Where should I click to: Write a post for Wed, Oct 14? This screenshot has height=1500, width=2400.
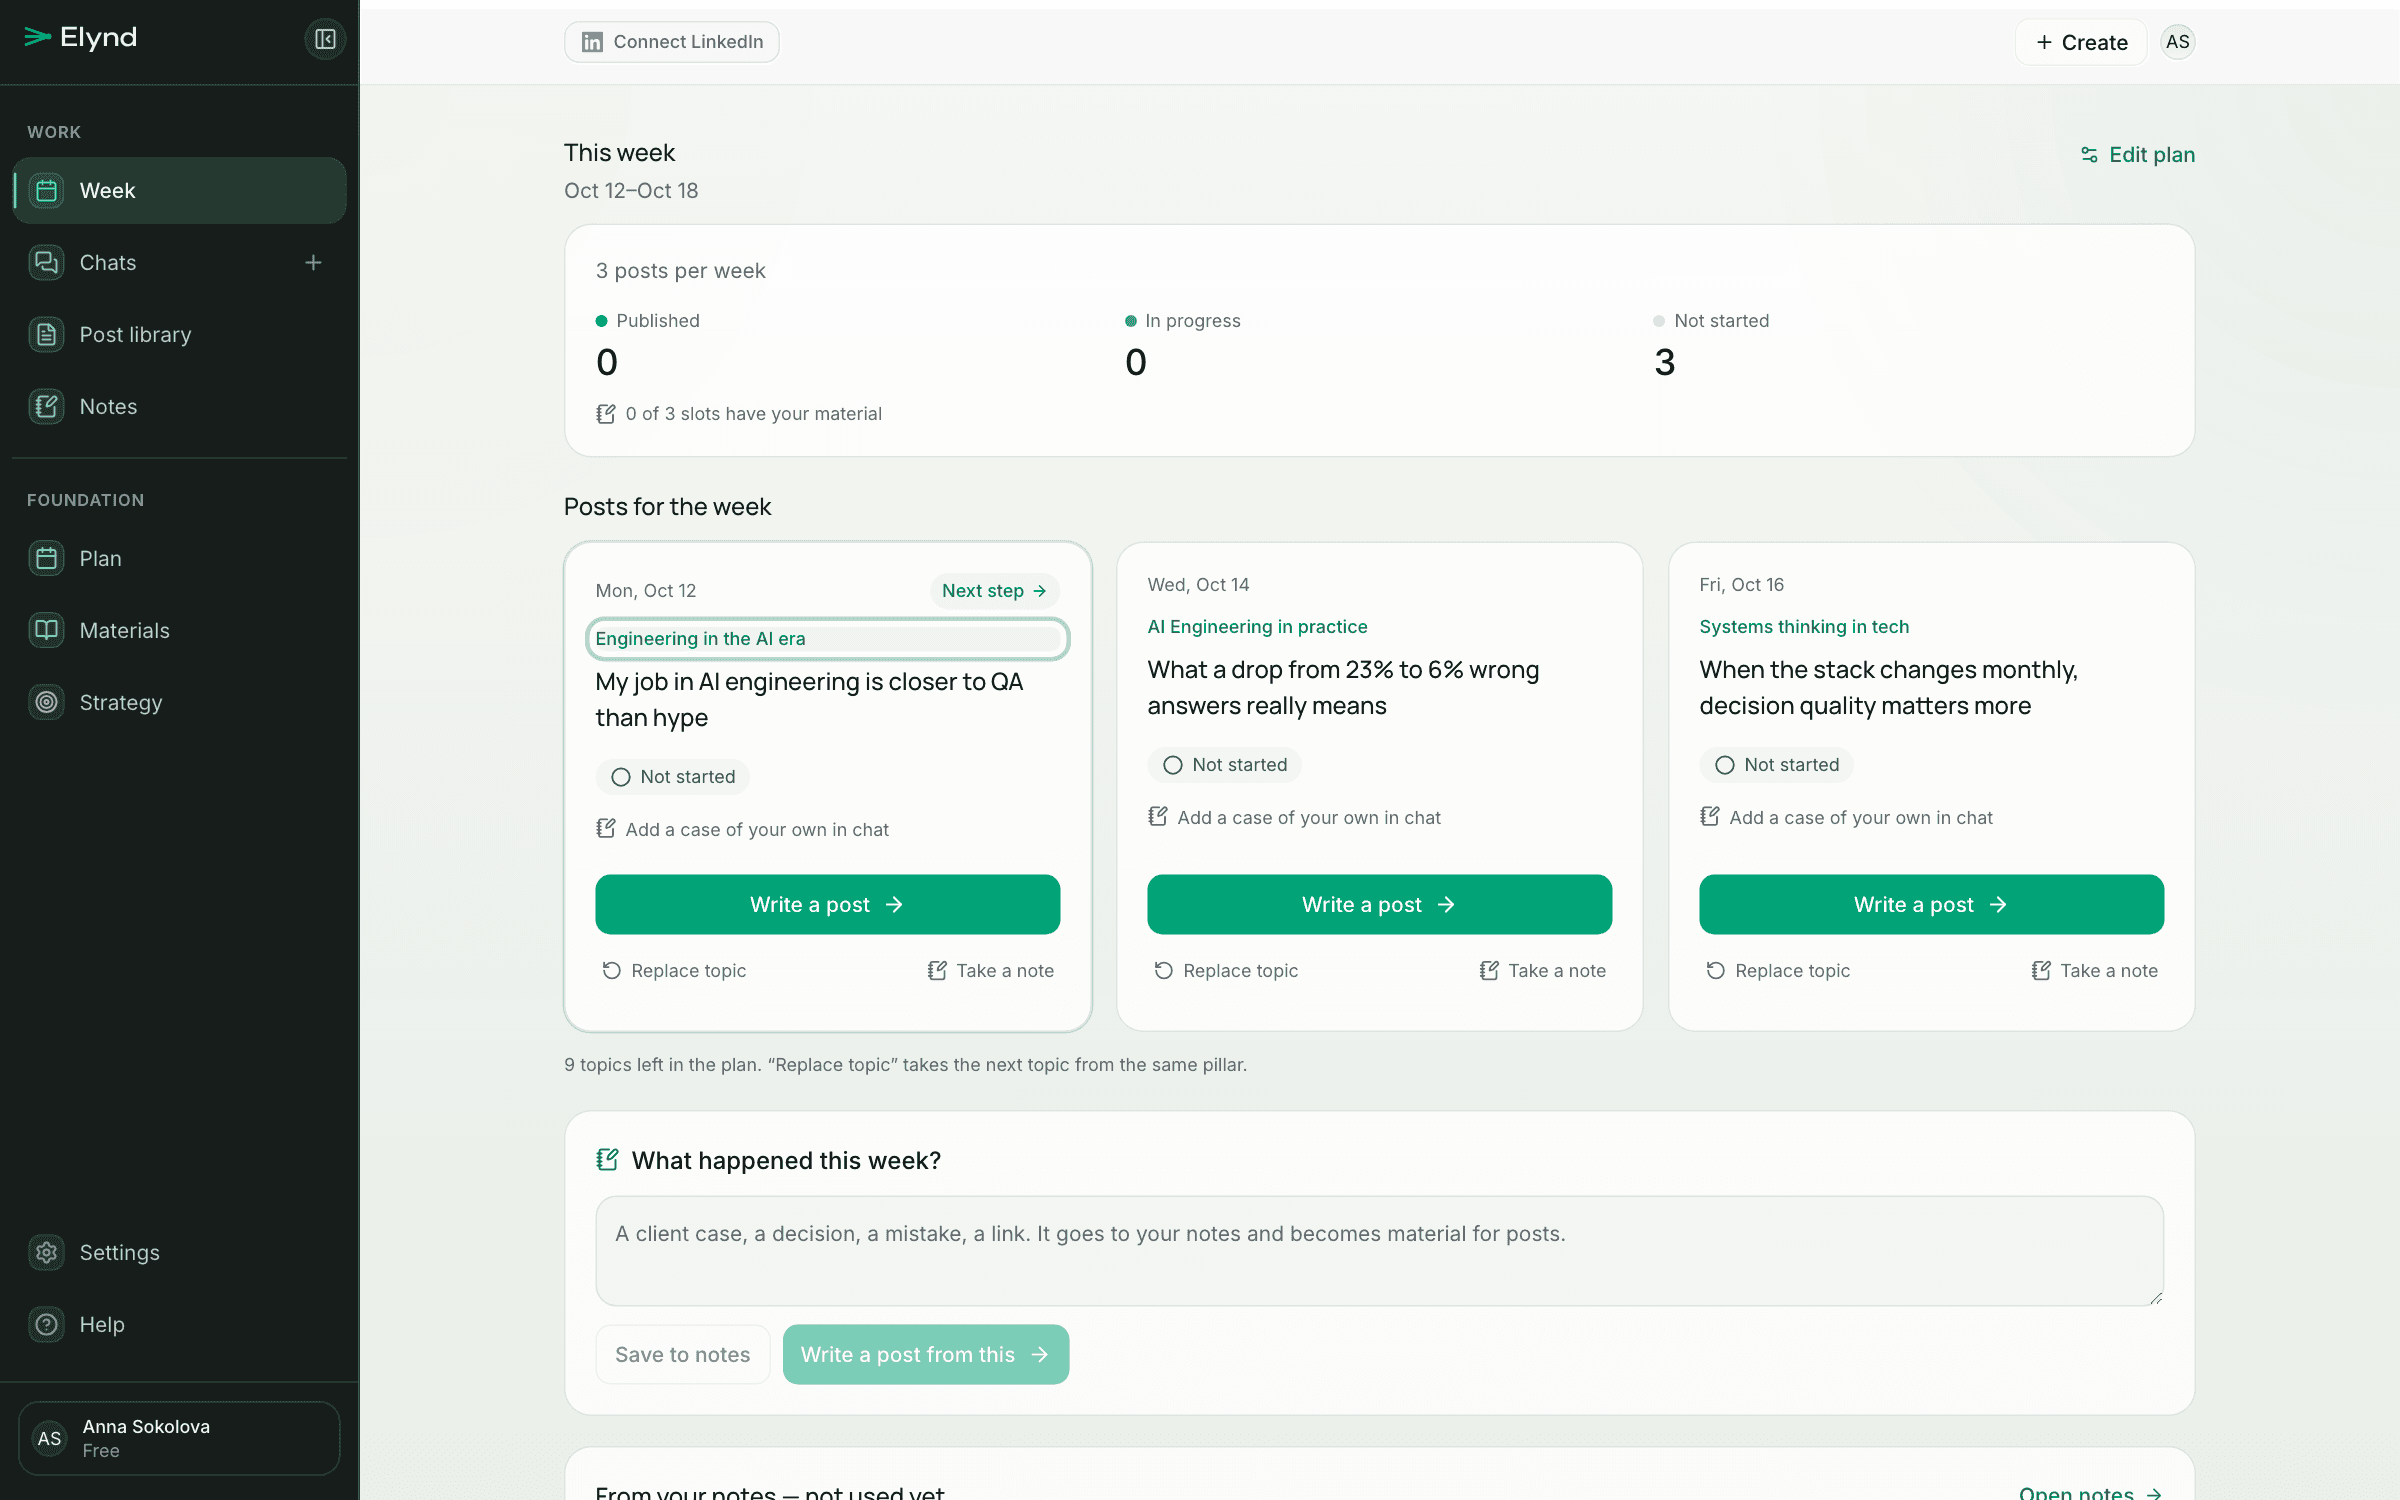click(1380, 905)
